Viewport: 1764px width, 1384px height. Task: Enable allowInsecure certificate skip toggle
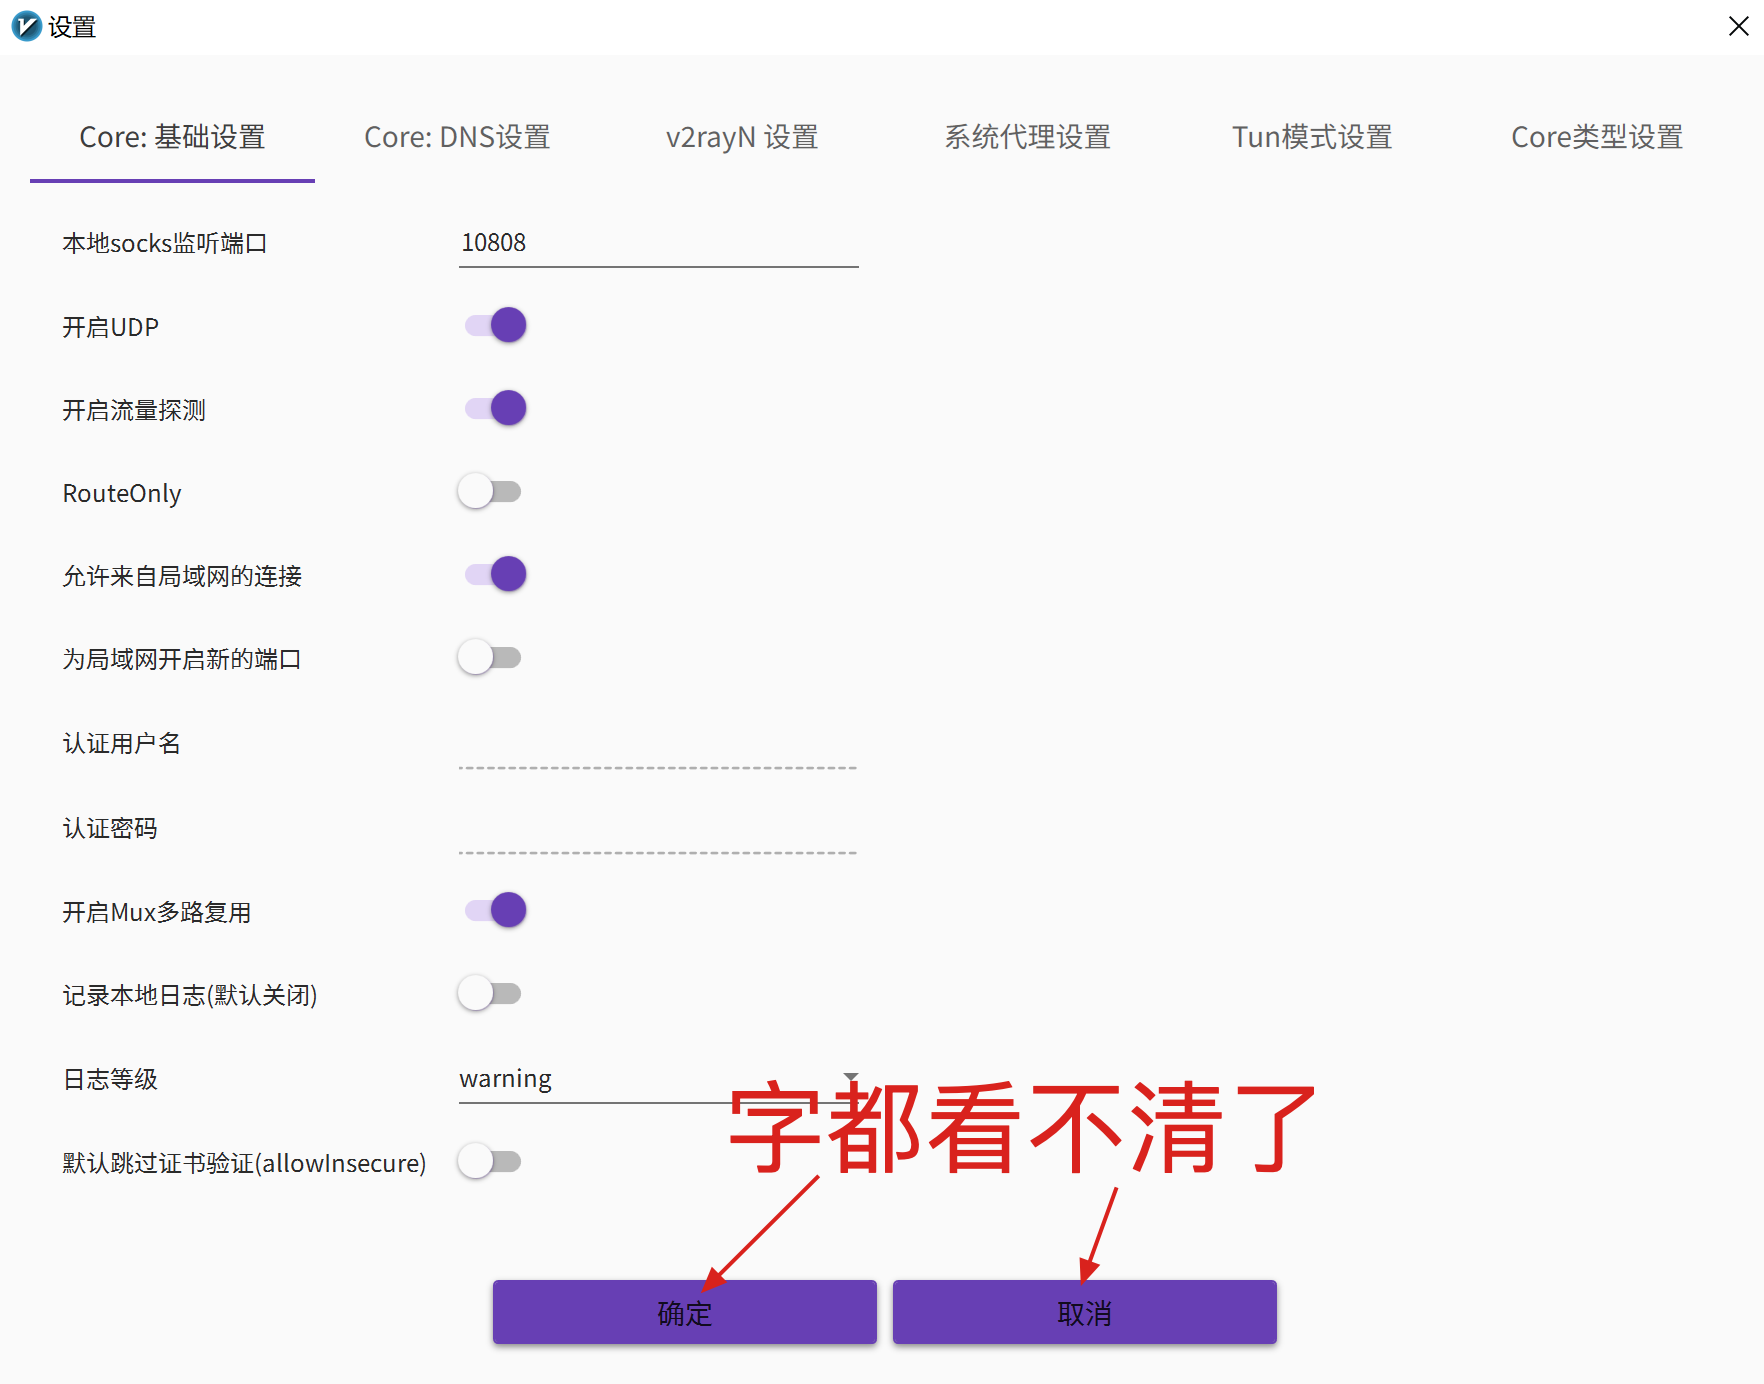(x=490, y=1161)
